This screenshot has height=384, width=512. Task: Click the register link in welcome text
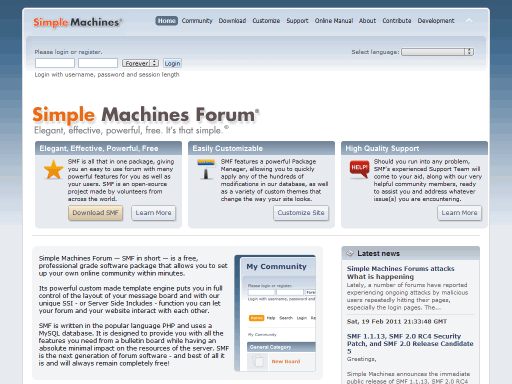(x=89, y=52)
